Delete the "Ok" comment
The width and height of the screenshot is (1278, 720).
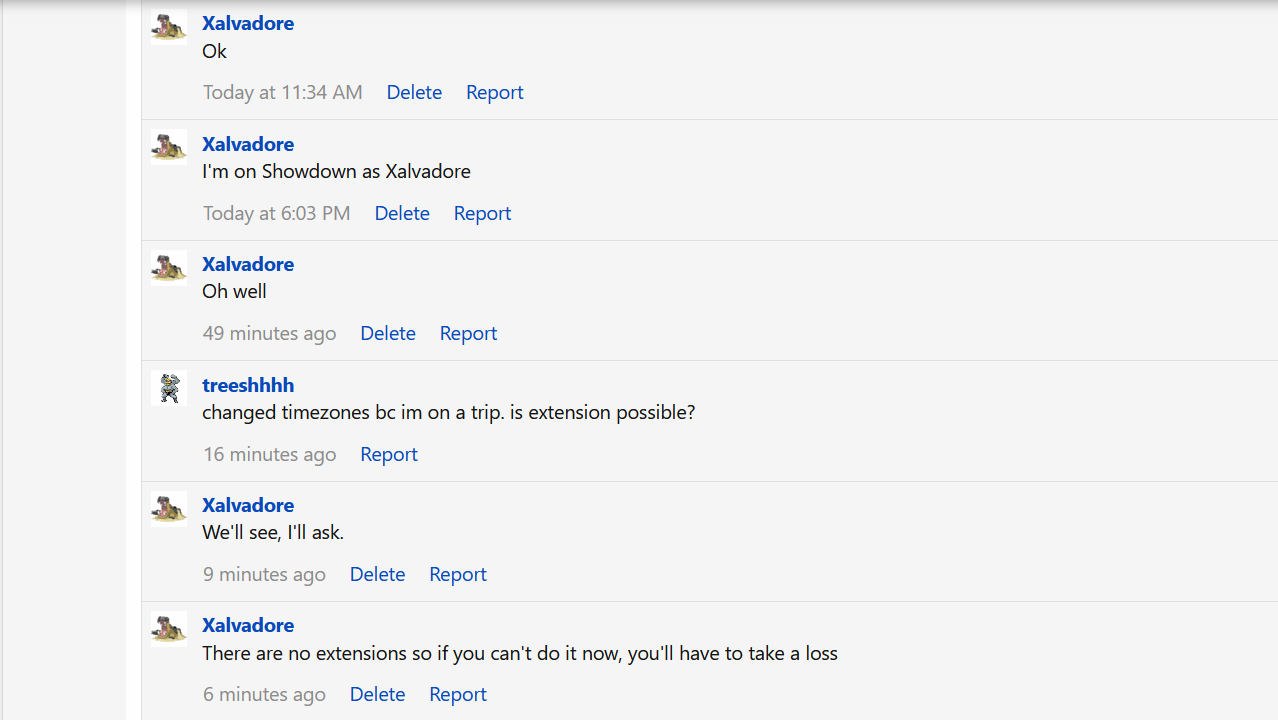click(414, 92)
